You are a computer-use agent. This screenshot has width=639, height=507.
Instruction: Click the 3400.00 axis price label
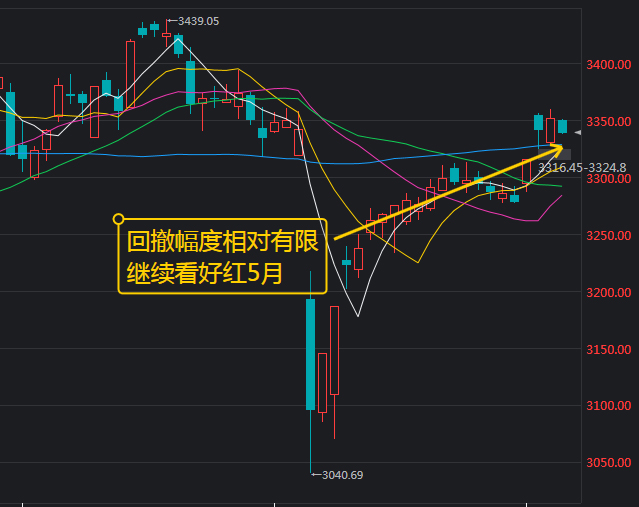(x=608, y=64)
